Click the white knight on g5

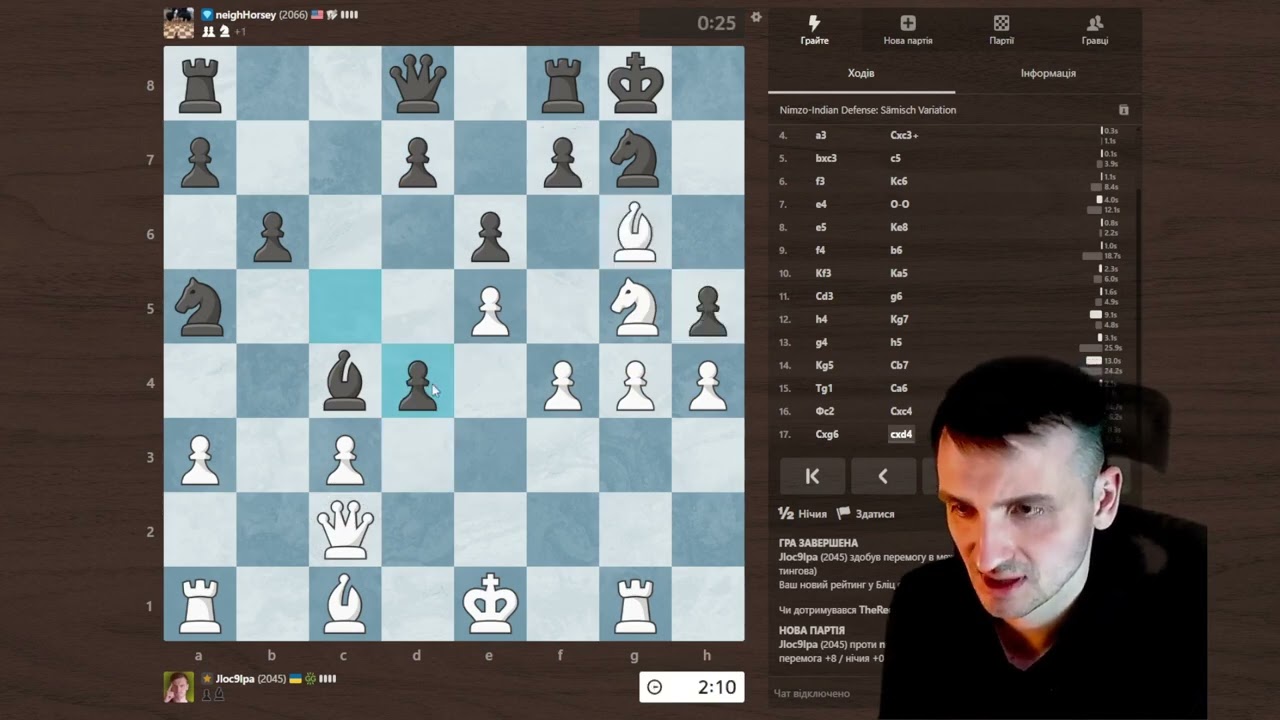coord(635,308)
